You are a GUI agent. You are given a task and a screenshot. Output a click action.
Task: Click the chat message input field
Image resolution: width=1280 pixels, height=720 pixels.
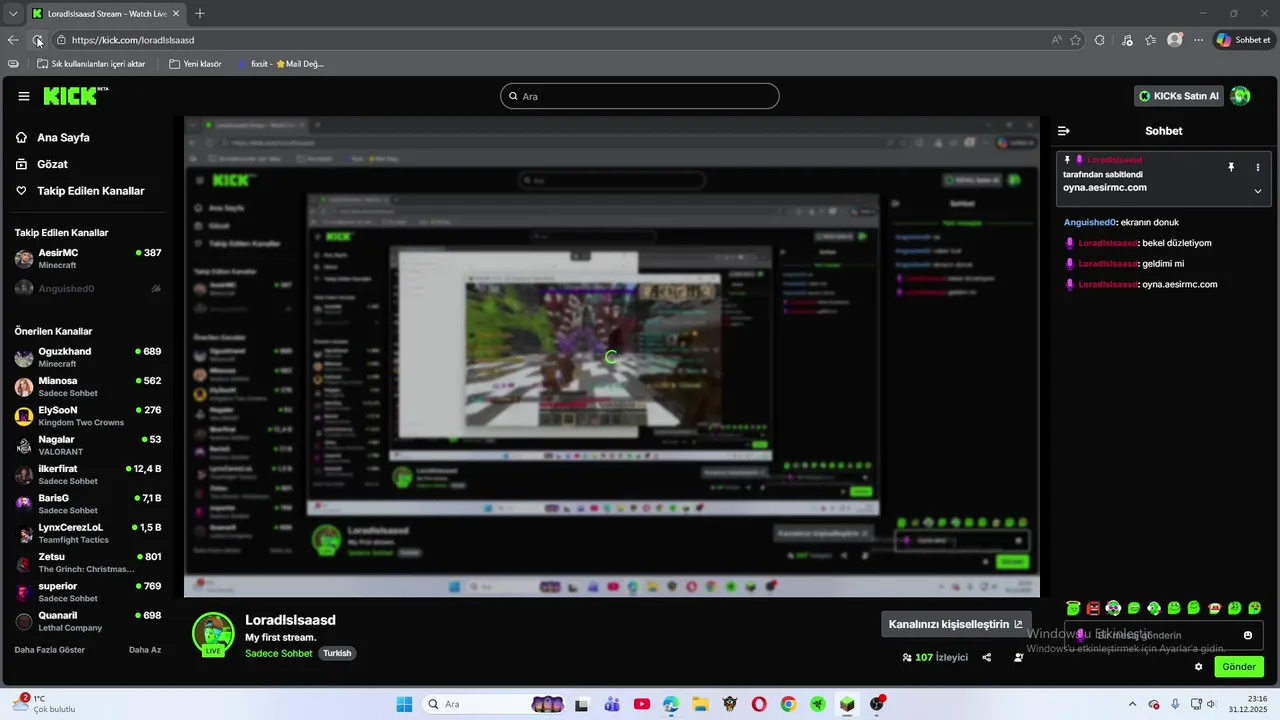pyautogui.click(x=1163, y=635)
